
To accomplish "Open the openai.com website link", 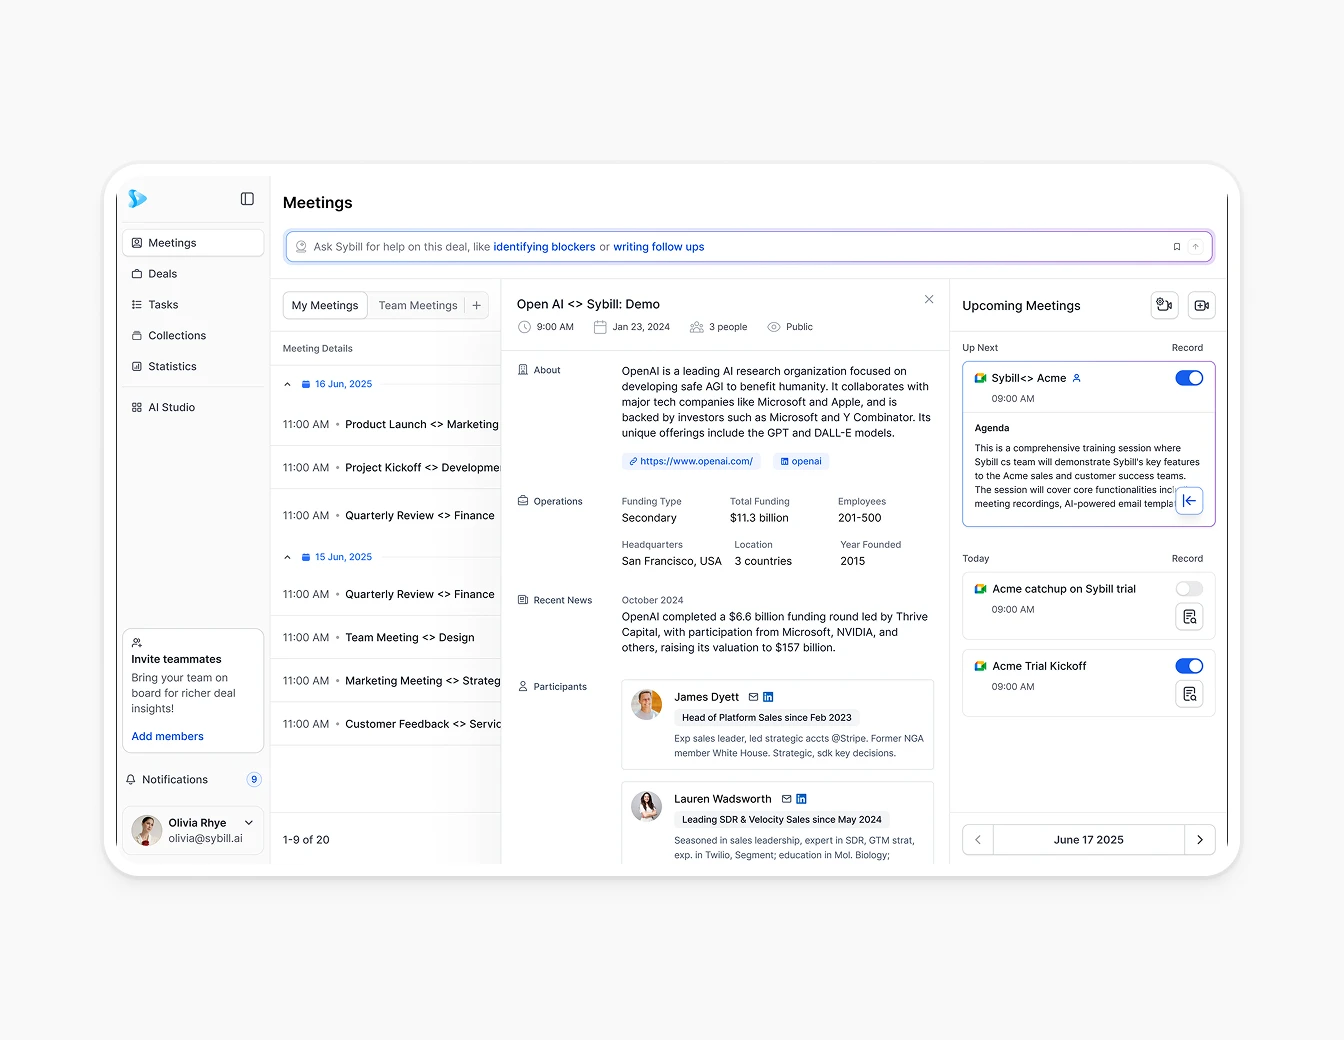I will [690, 461].
